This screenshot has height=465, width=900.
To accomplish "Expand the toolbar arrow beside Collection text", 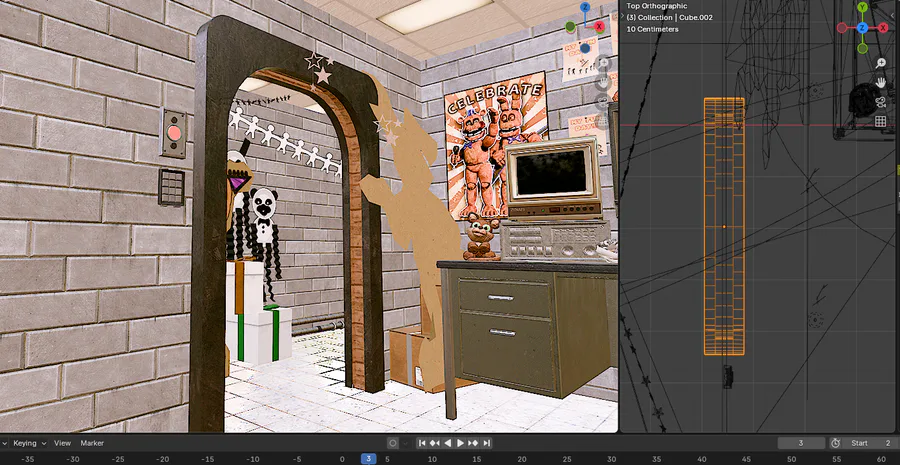I will click(622, 17).
